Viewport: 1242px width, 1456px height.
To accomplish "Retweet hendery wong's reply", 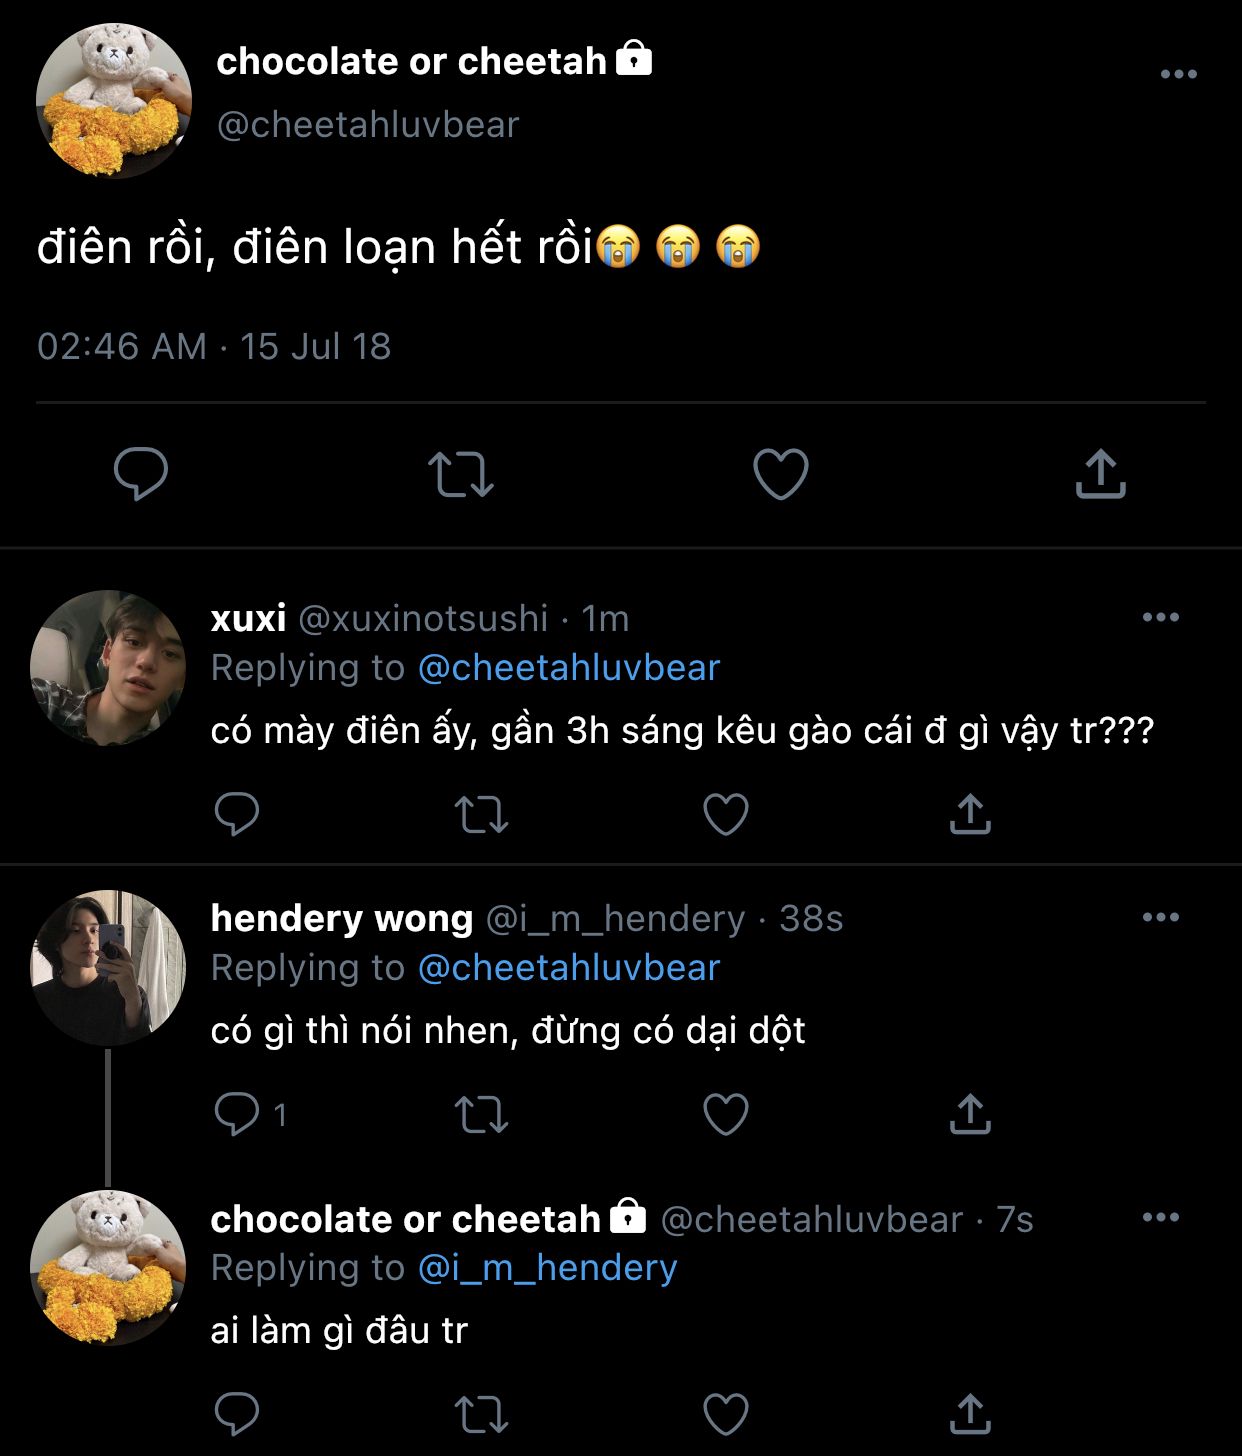I will (481, 1114).
